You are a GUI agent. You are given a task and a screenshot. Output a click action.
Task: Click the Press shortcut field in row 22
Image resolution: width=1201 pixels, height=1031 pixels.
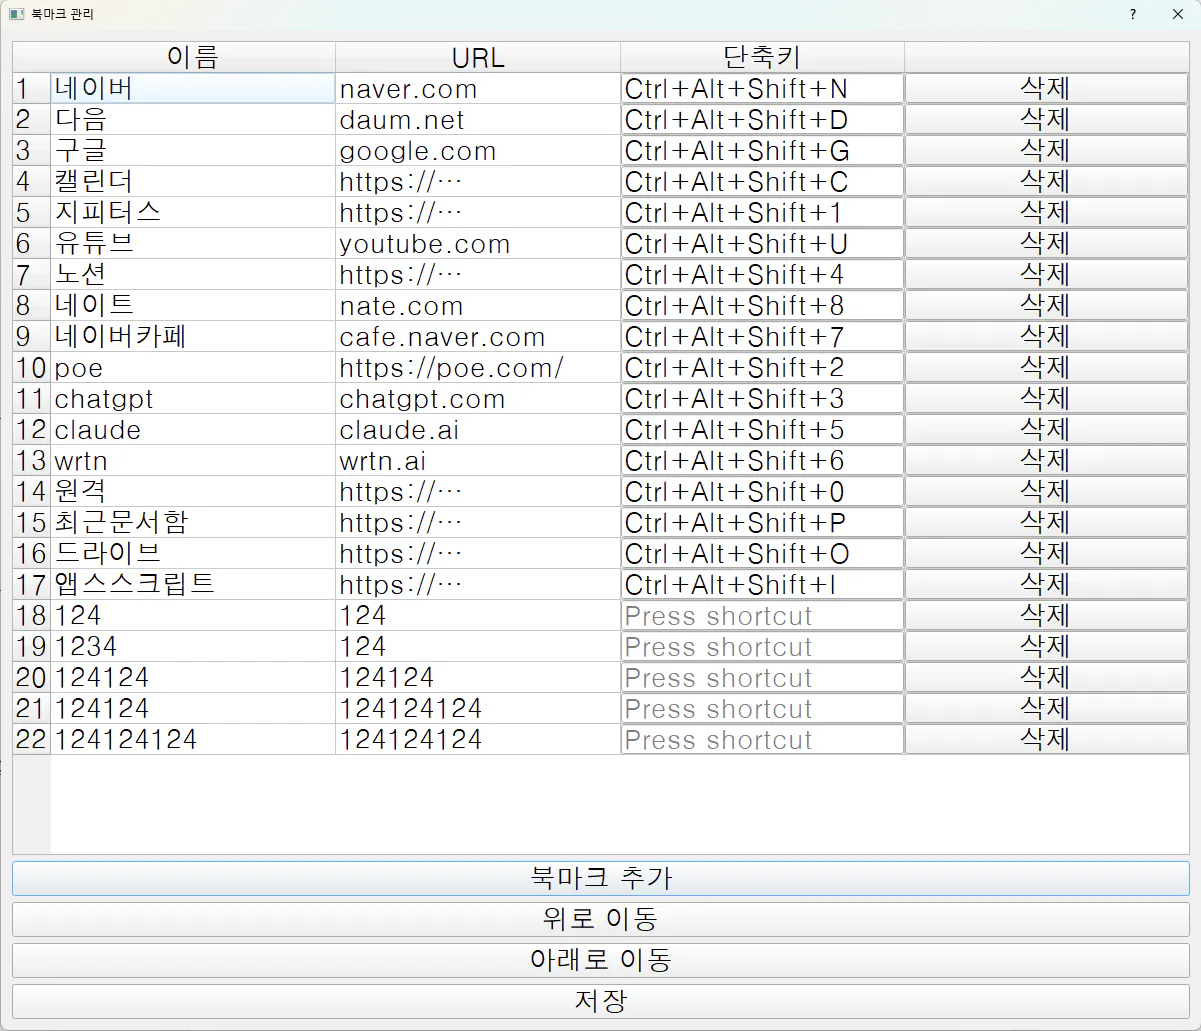point(762,739)
